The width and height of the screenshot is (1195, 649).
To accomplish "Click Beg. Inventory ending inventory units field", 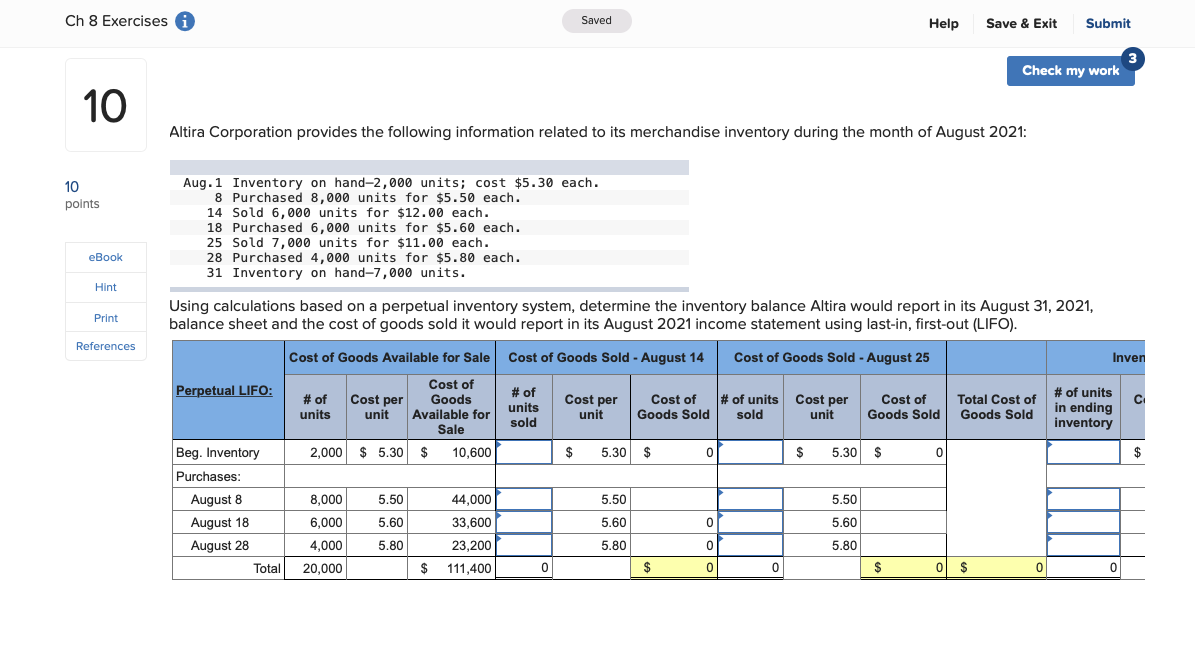I will 1083,452.
